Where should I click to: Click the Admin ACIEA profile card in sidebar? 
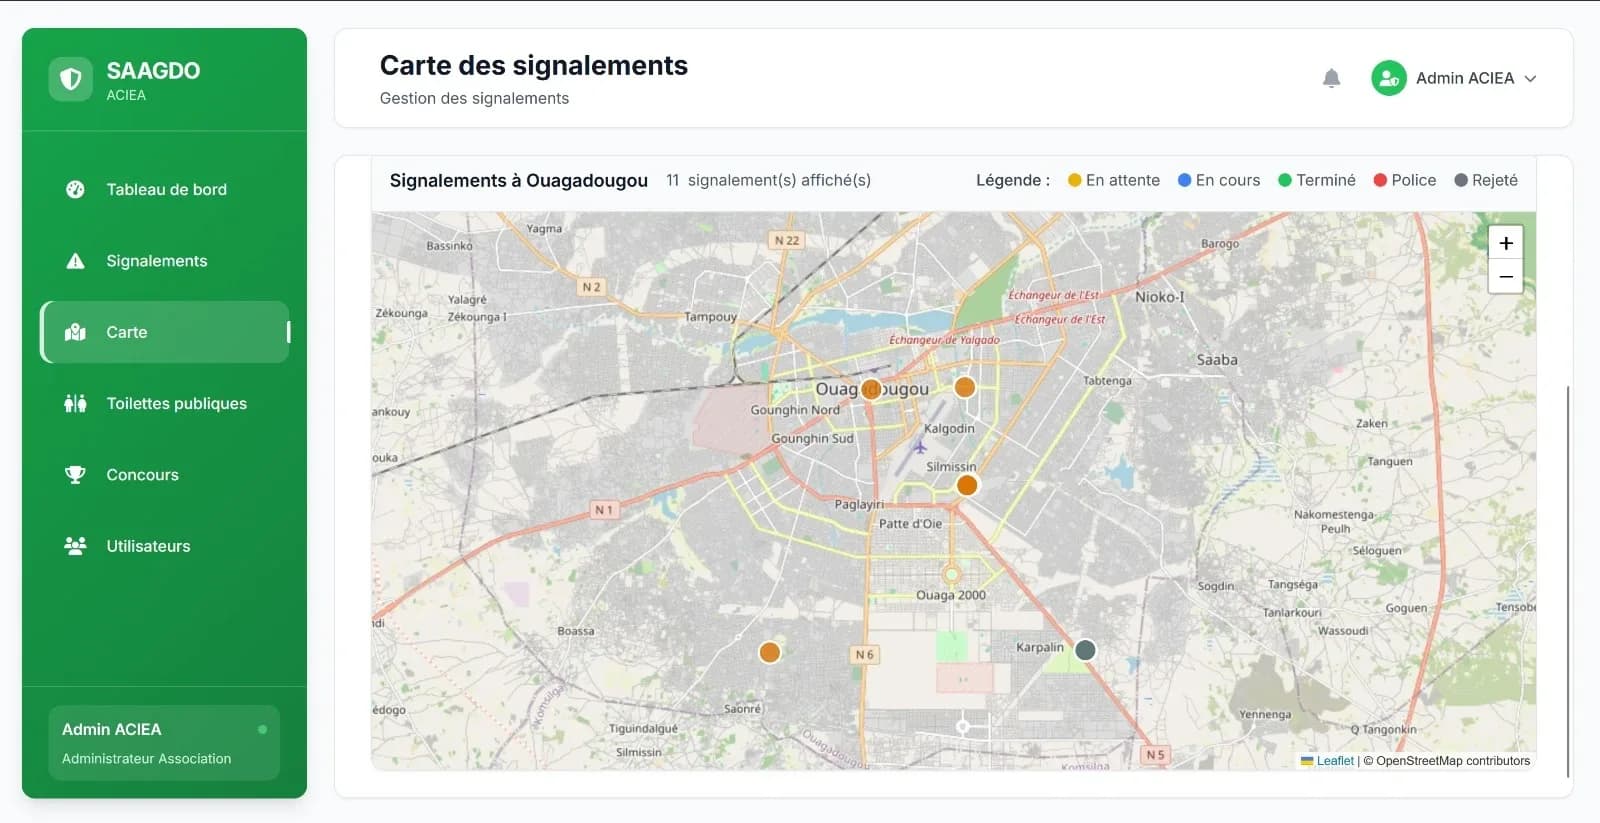tap(164, 742)
